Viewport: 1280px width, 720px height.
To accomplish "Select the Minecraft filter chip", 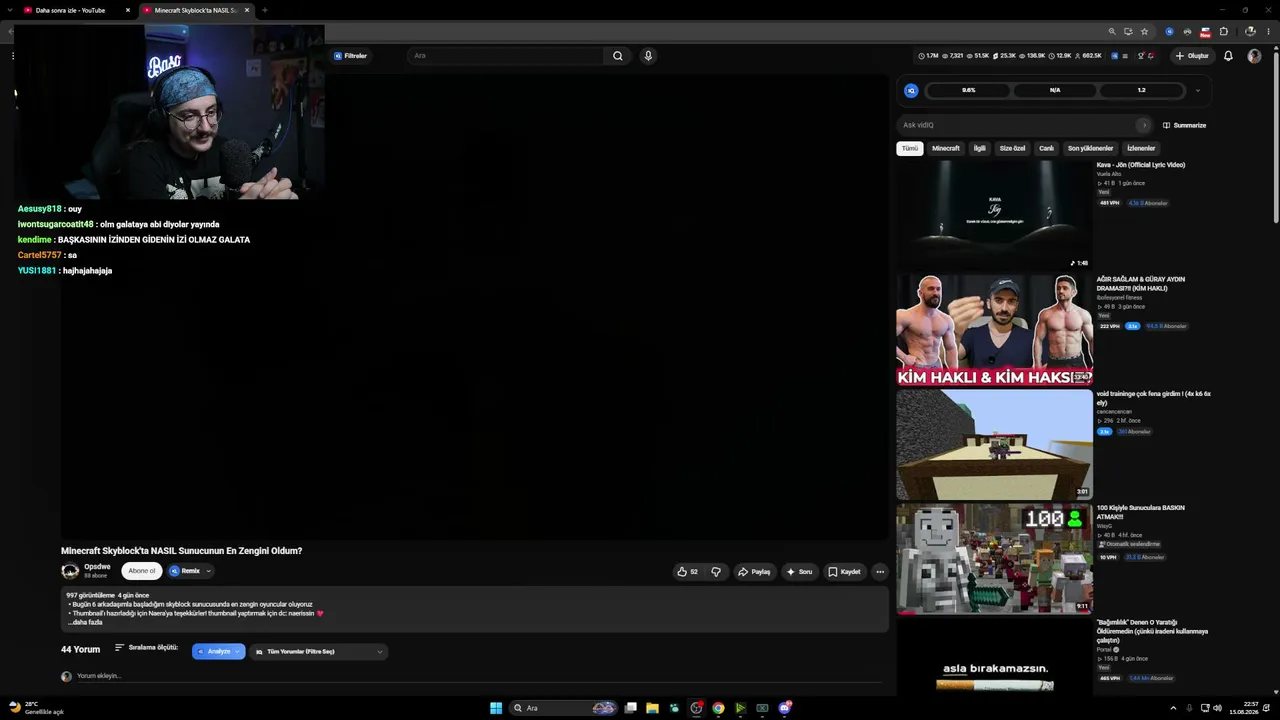I will click(x=946, y=148).
